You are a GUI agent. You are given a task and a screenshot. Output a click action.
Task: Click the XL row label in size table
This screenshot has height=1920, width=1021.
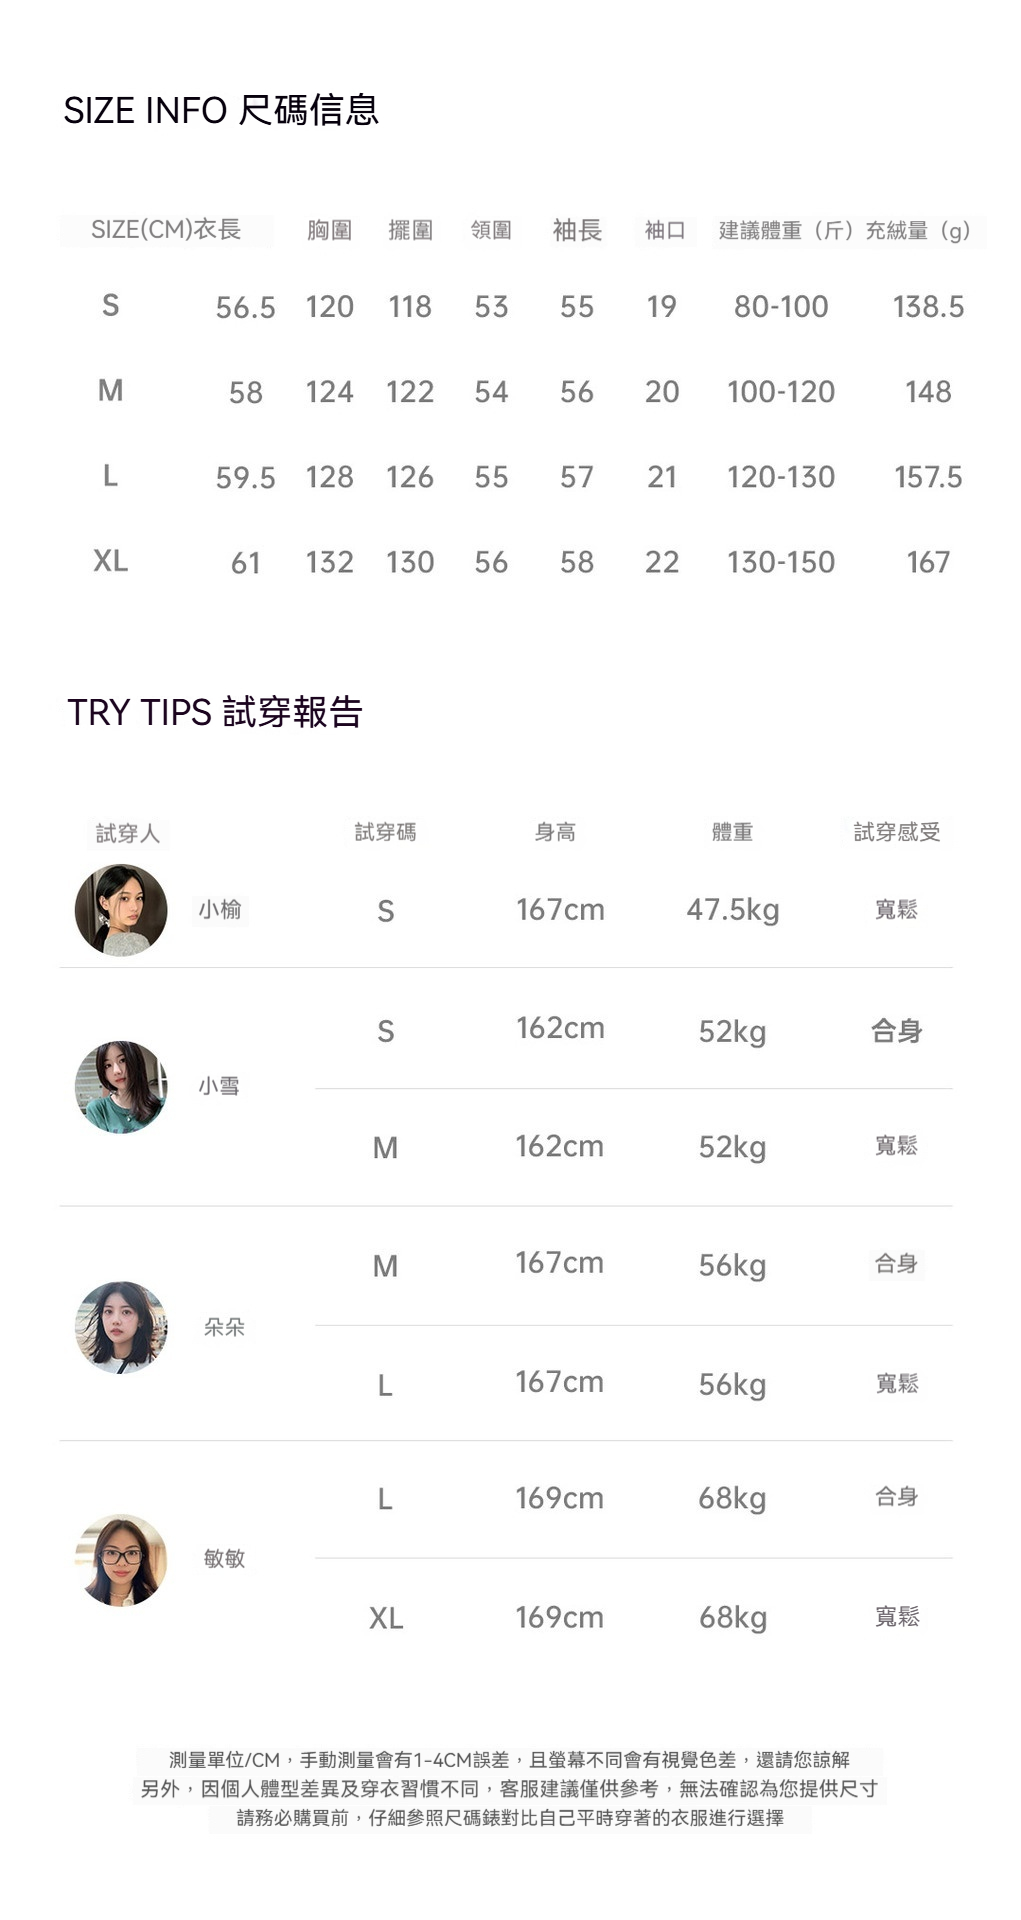click(x=110, y=561)
